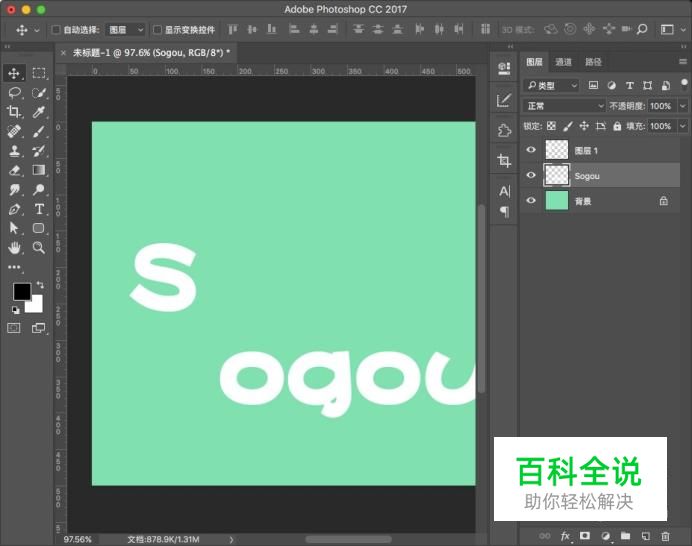Screen dimensions: 692x546
Task: Activate the Hand tool
Action: [14, 248]
